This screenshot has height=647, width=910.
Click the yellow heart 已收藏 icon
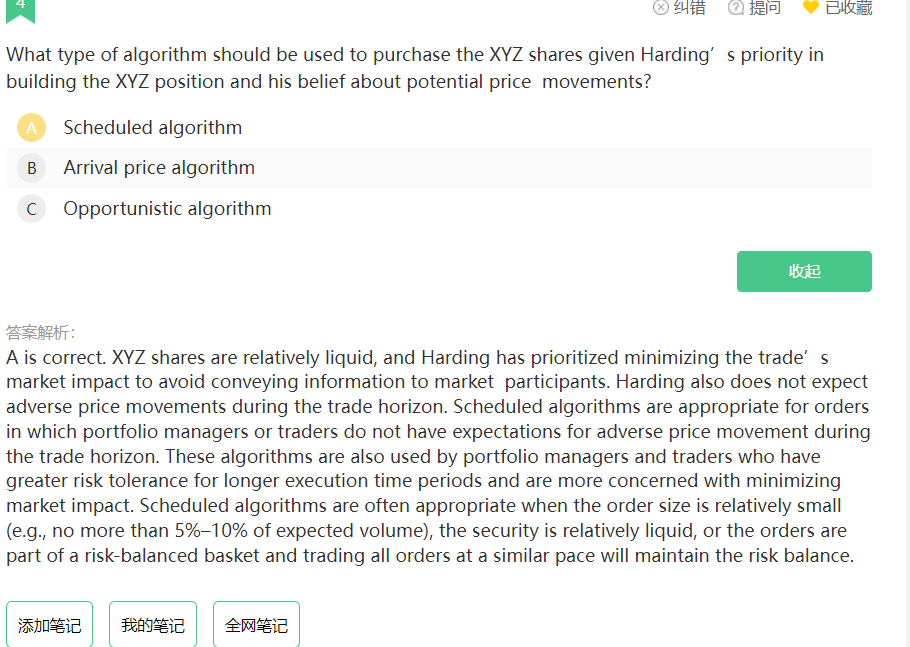(811, 7)
